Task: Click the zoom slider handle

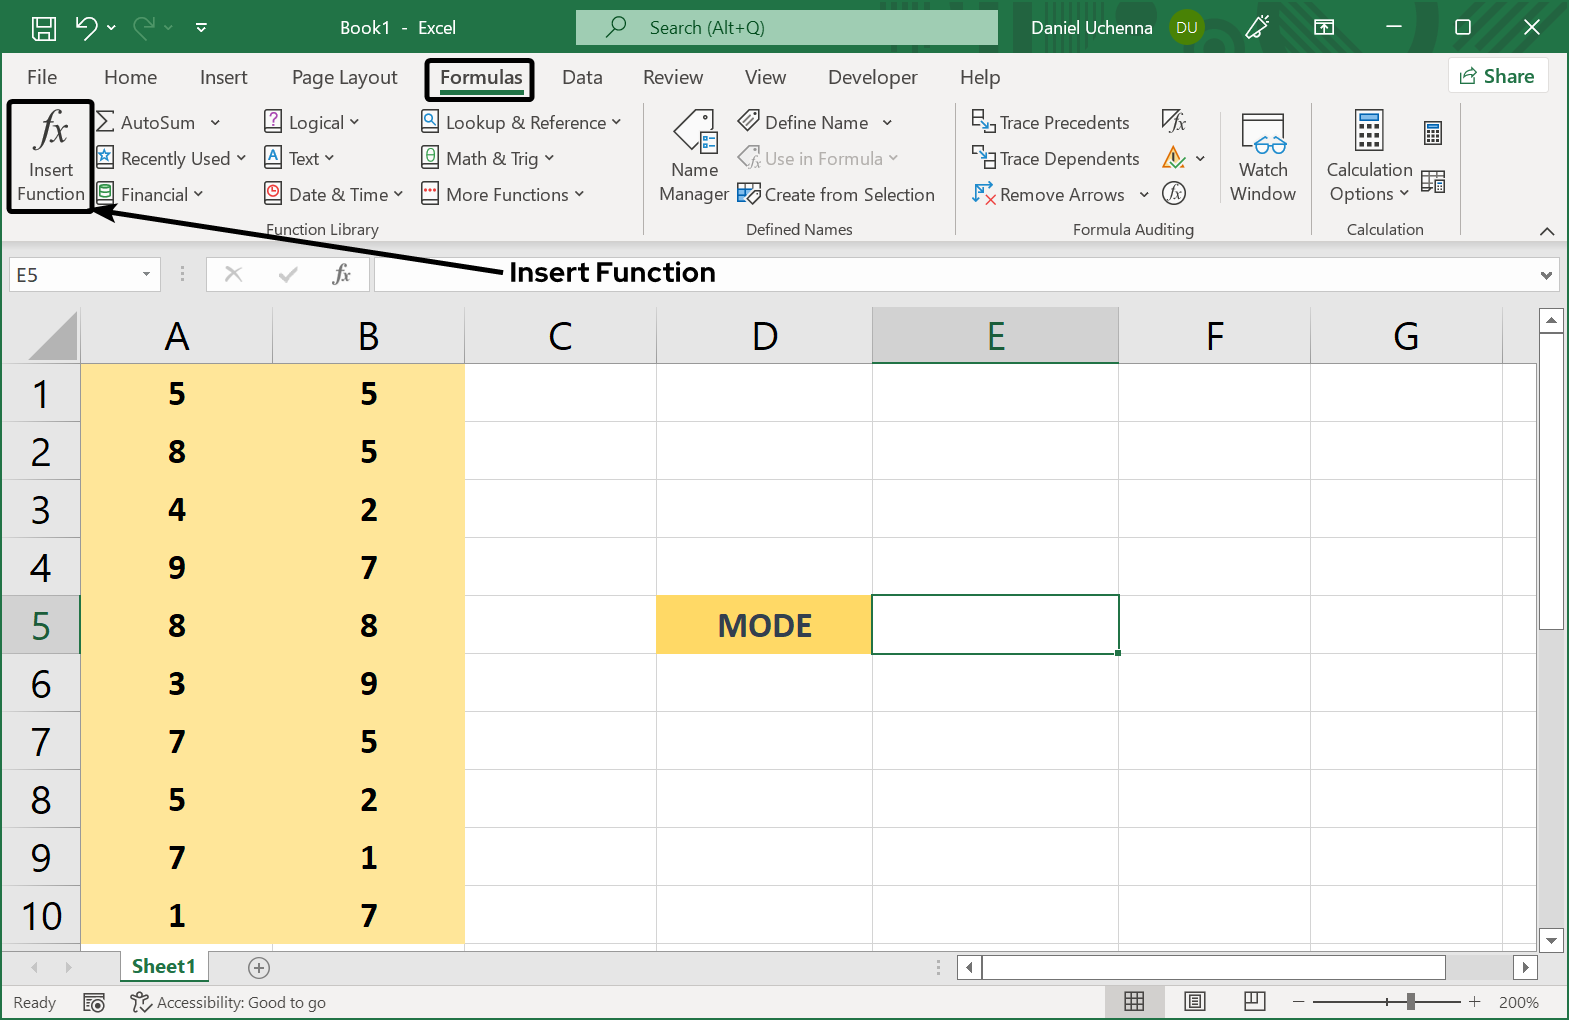Action: click(1410, 1001)
